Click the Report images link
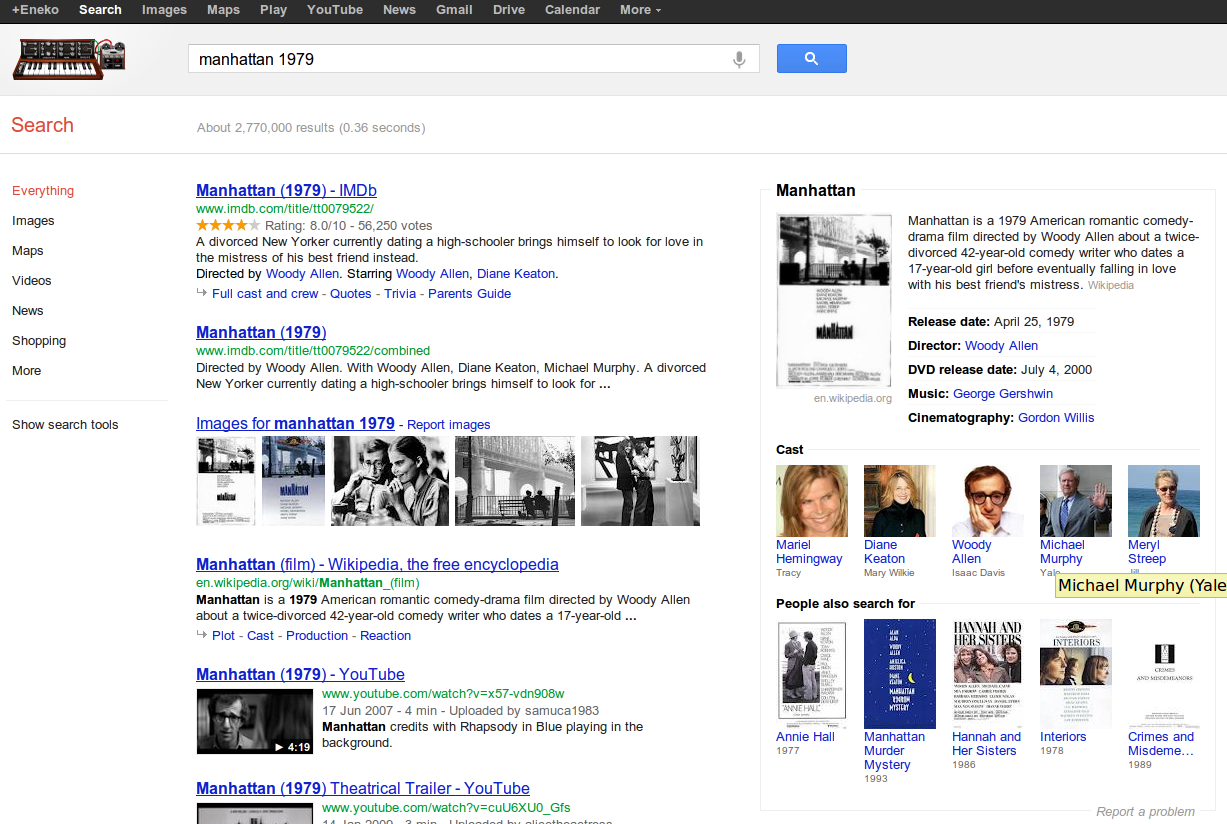Viewport: 1227px width, 824px height. coord(449,425)
